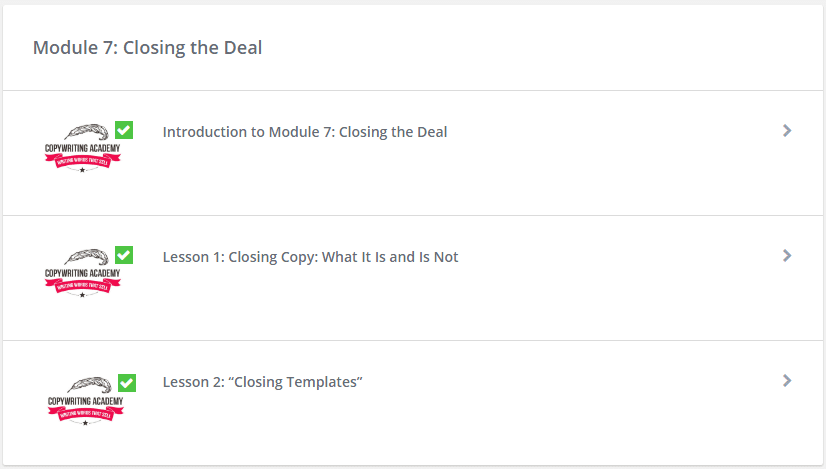Open Lesson 2 using its right chevron
This screenshot has height=469, width=826.
pyautogui.click(x=787, y=380)
